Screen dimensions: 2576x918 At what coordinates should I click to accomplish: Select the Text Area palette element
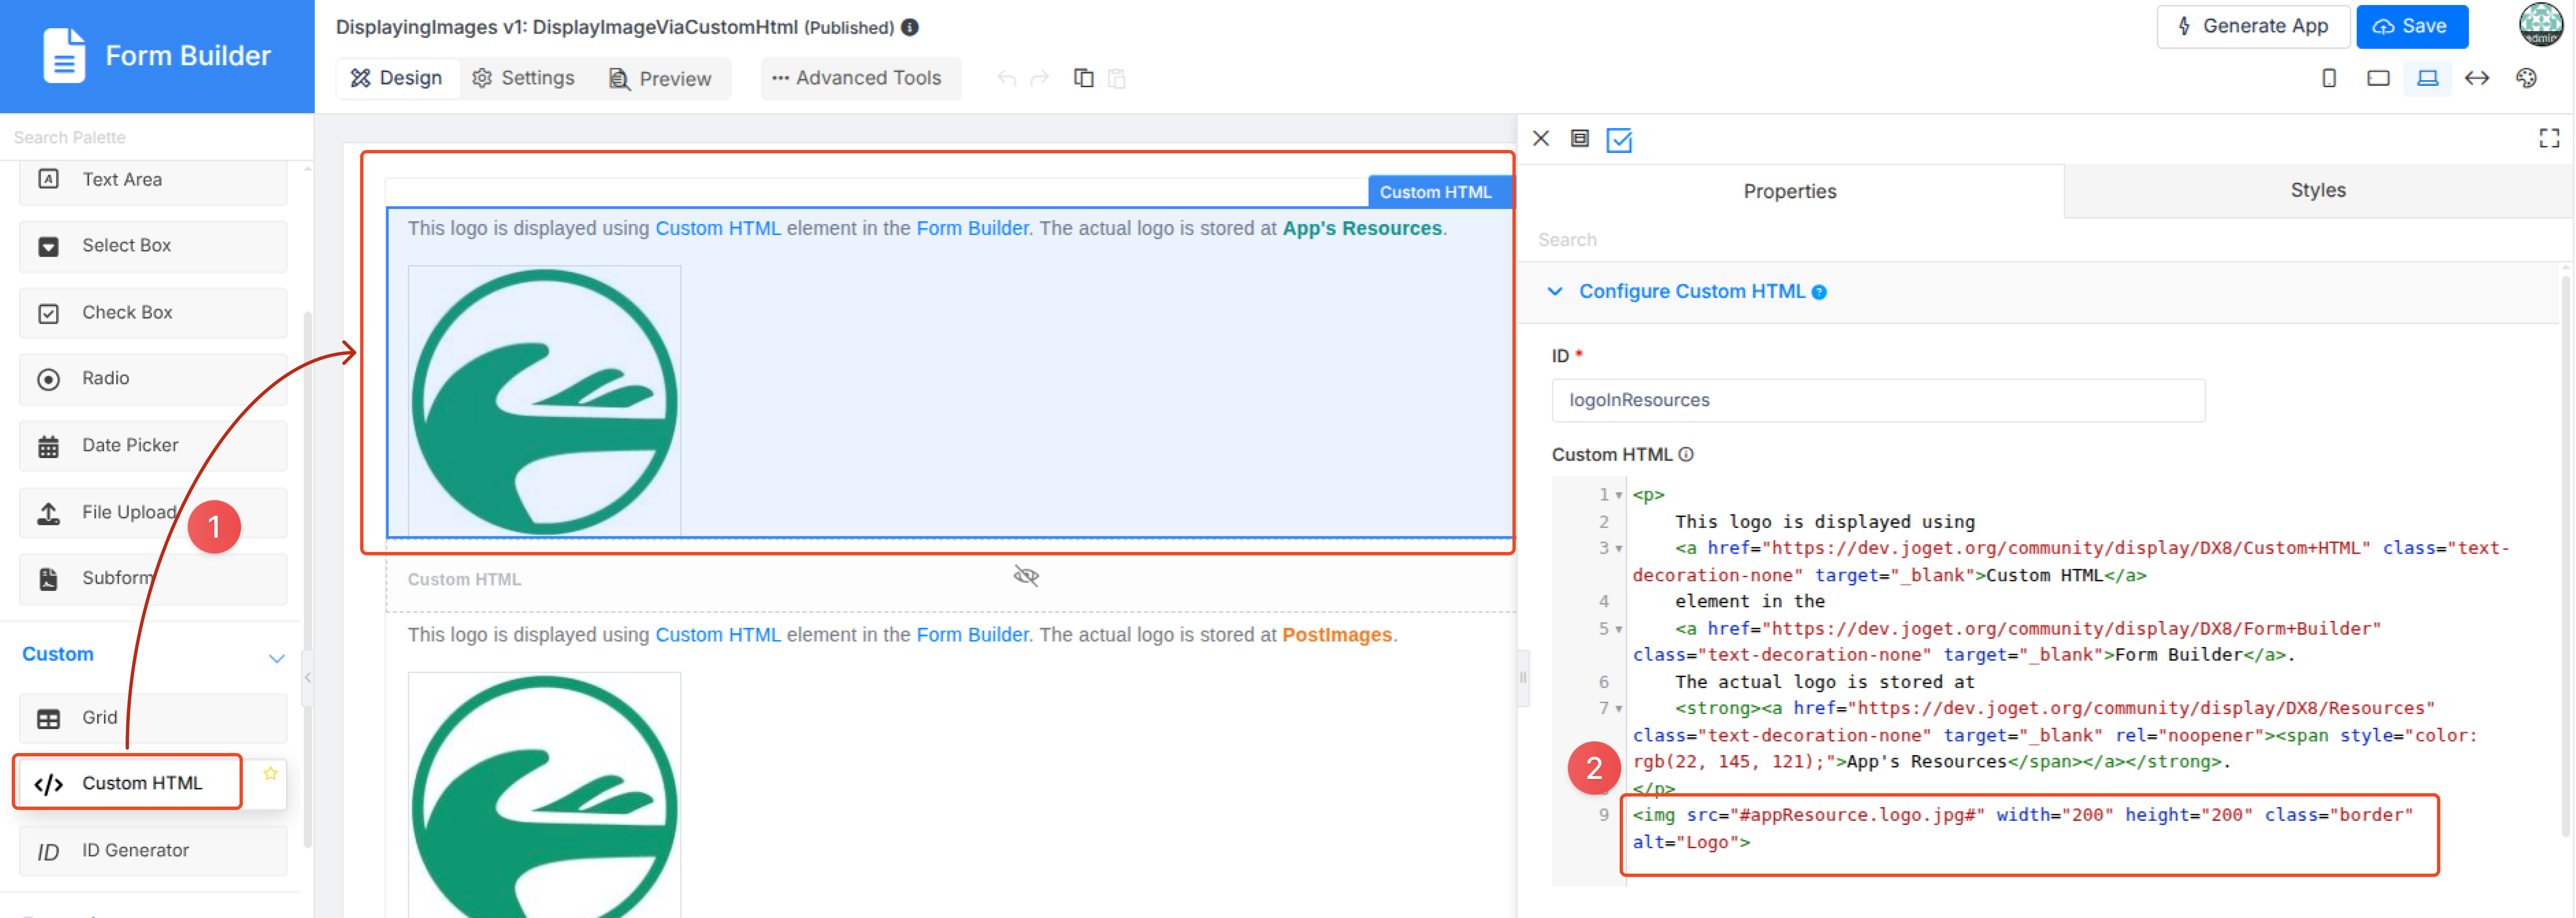(153, 180)
